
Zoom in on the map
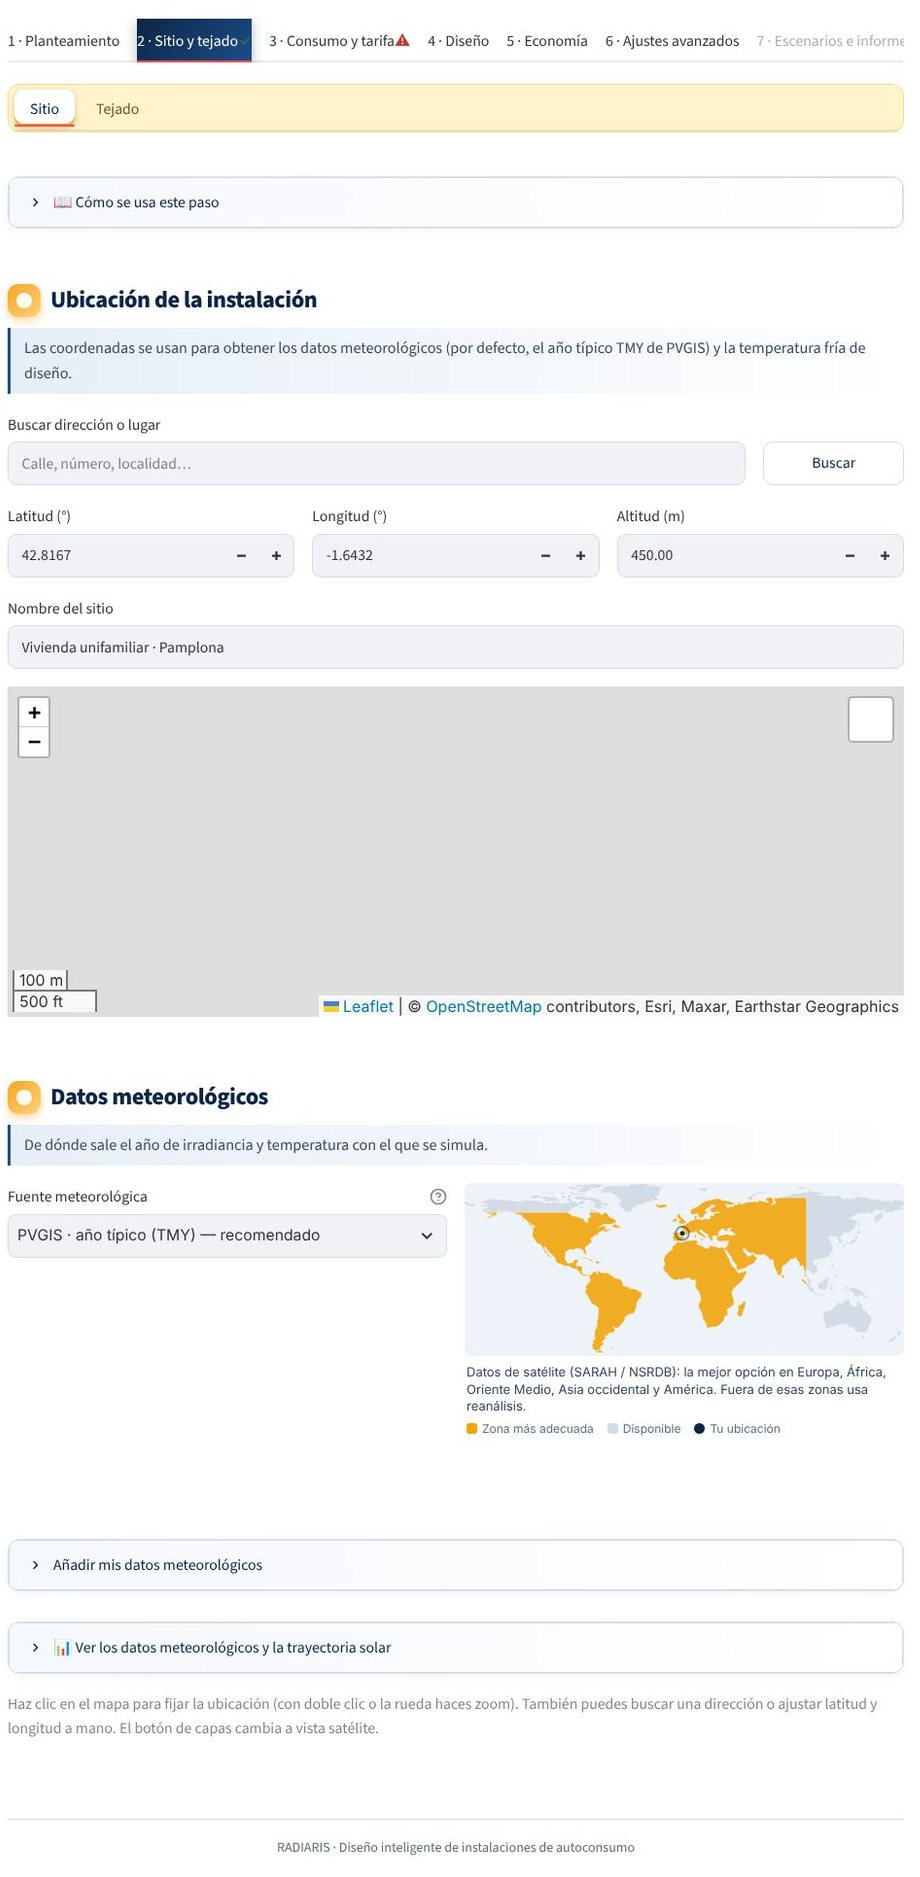tap(34, 712)
